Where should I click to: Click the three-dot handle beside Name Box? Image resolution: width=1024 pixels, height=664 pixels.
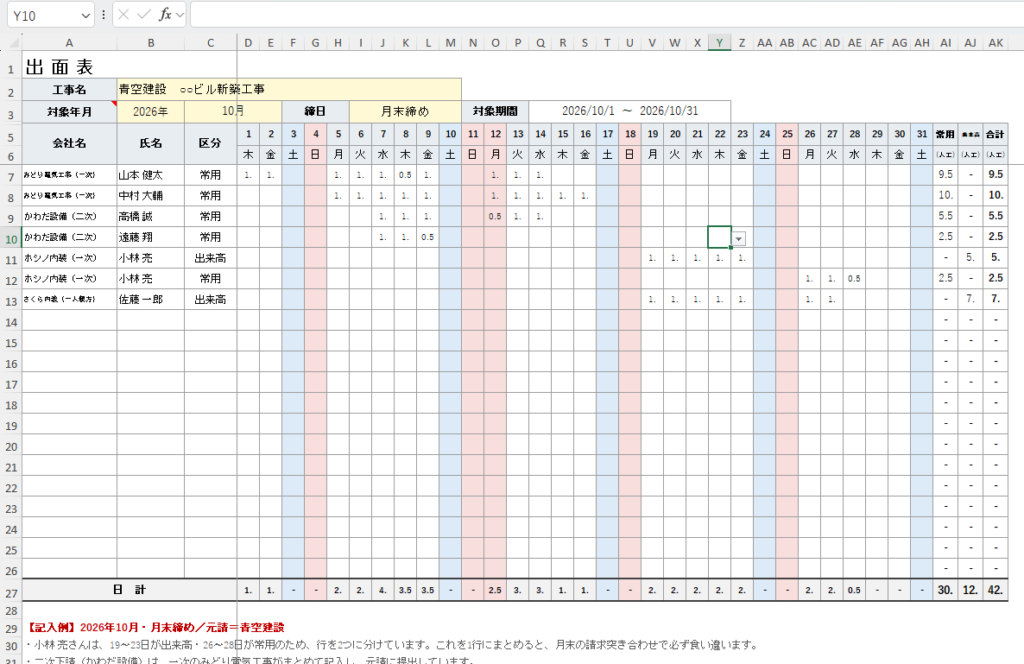click(x=103, y=14)
